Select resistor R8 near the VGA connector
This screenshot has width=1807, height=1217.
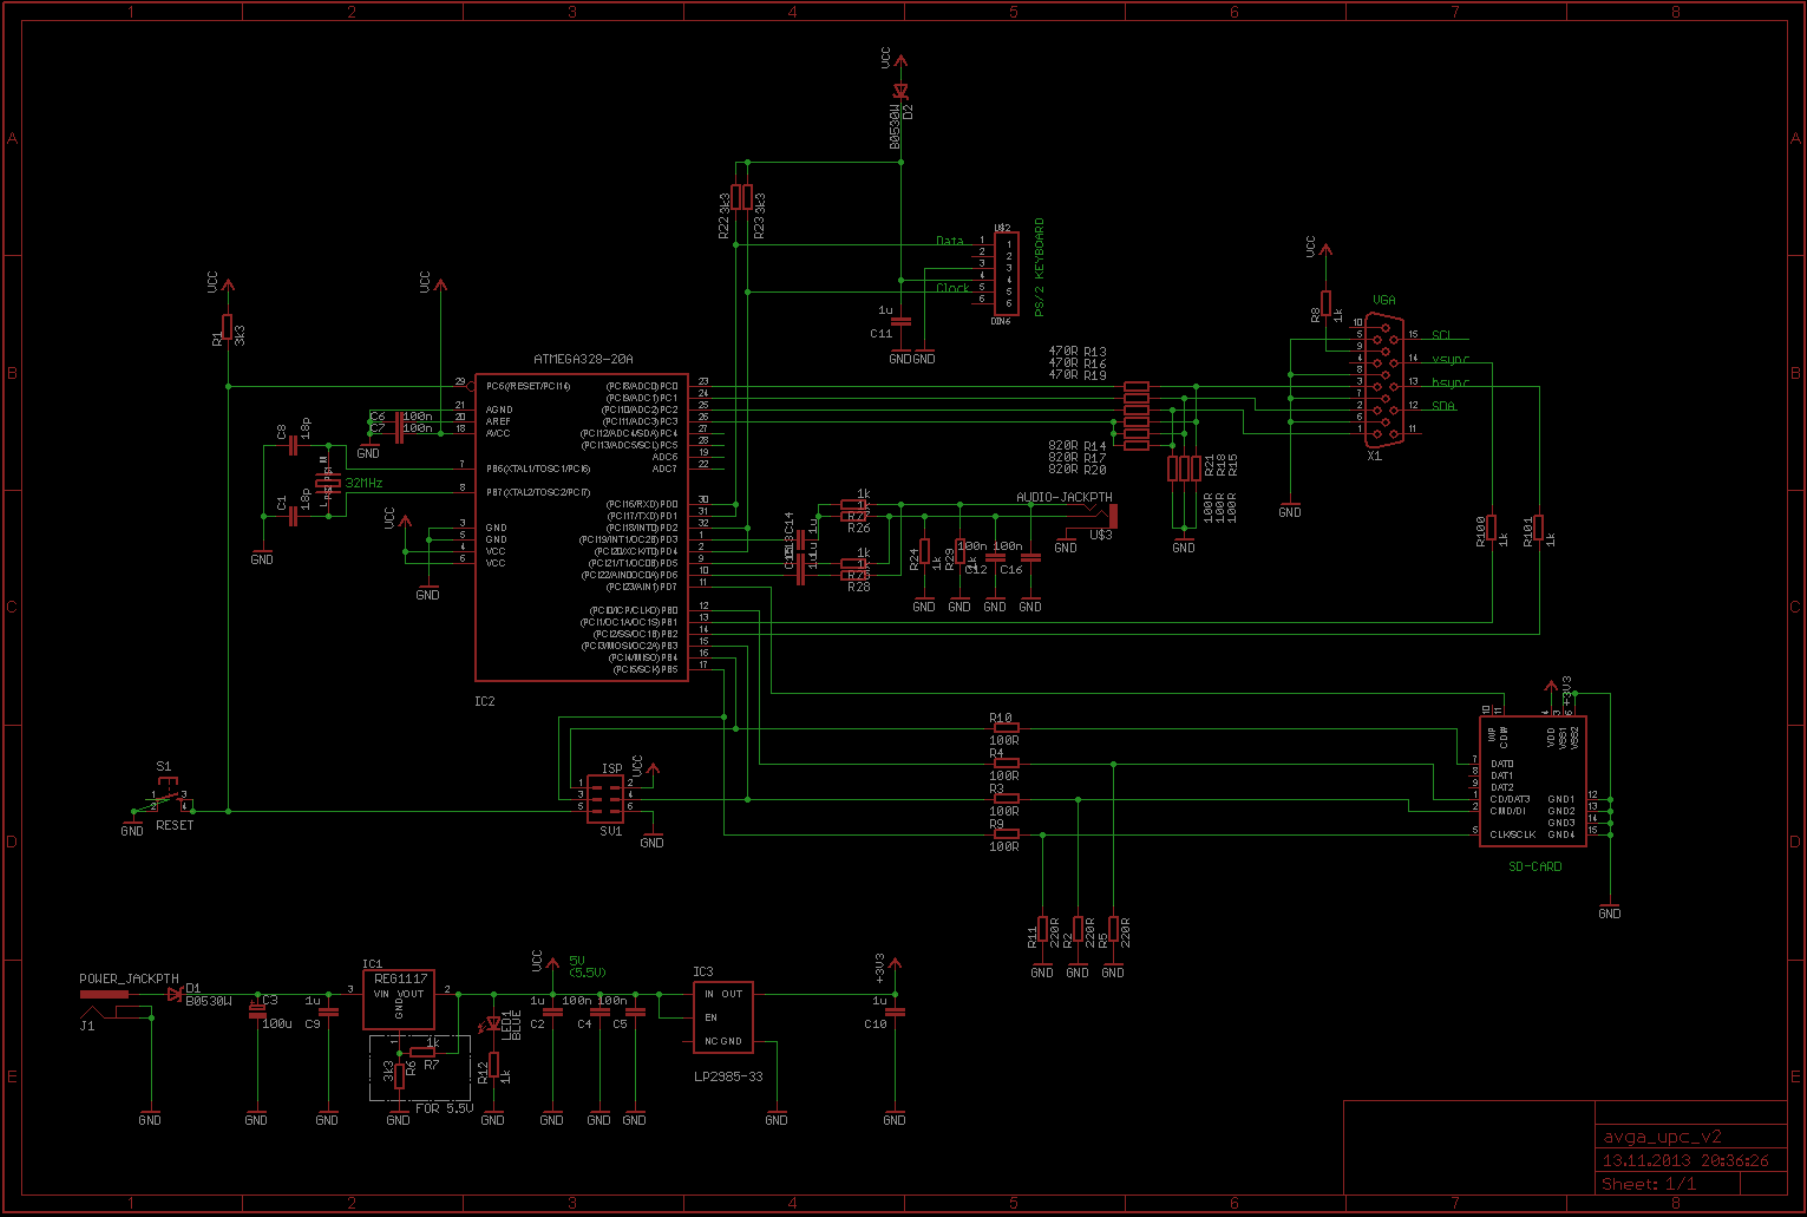(1326, 303)
